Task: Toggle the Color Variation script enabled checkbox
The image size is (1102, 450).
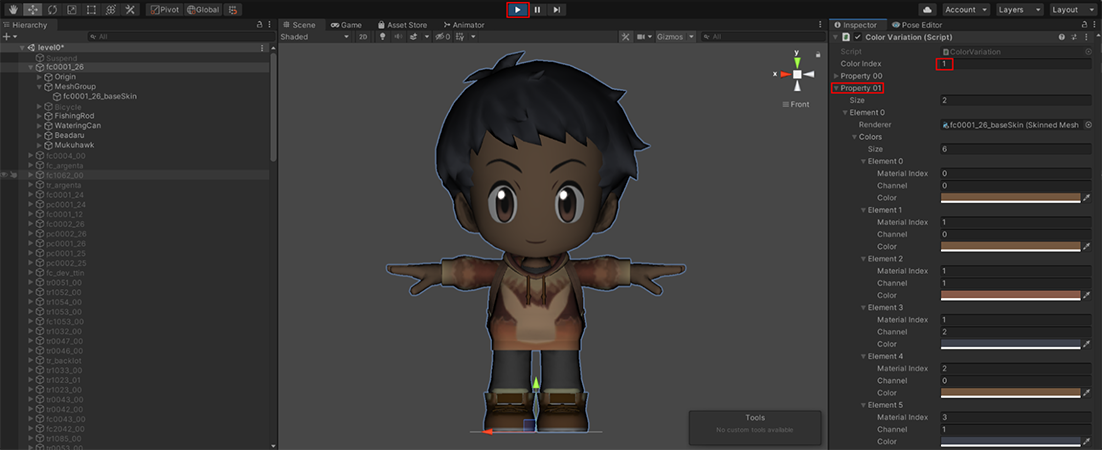Action: click(857, 37)
